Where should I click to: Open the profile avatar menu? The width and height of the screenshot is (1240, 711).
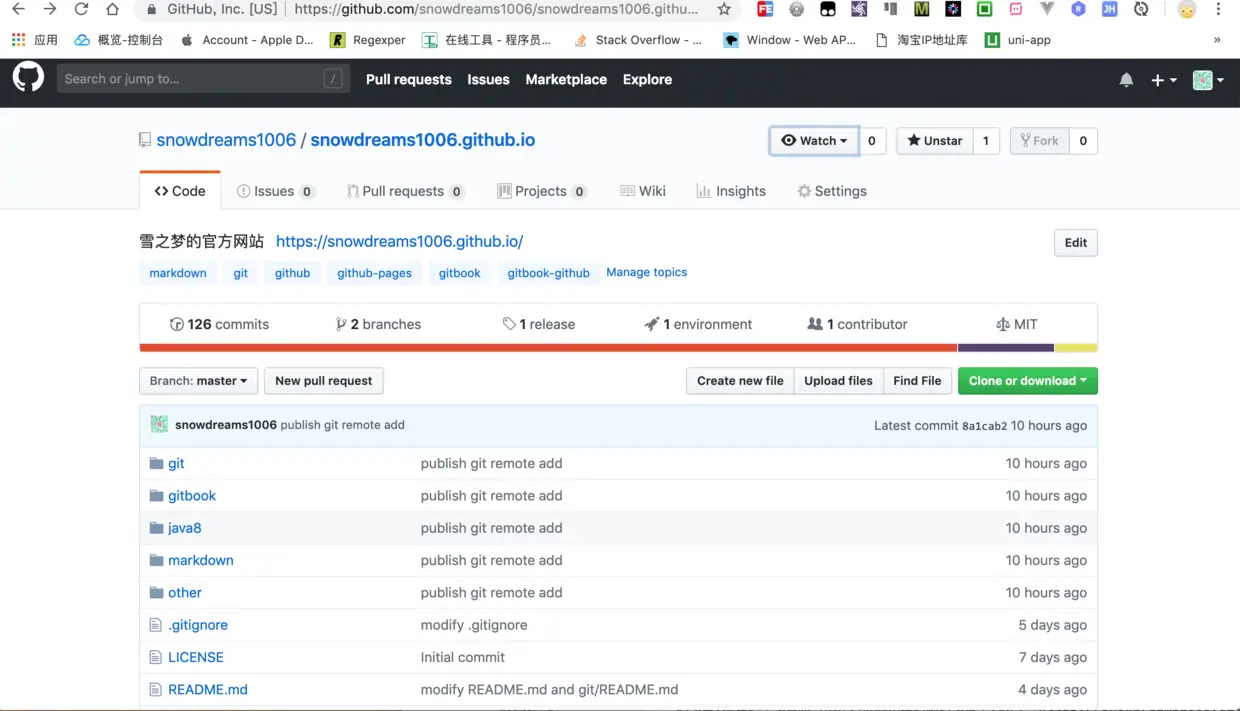(x=1203, y=80)
